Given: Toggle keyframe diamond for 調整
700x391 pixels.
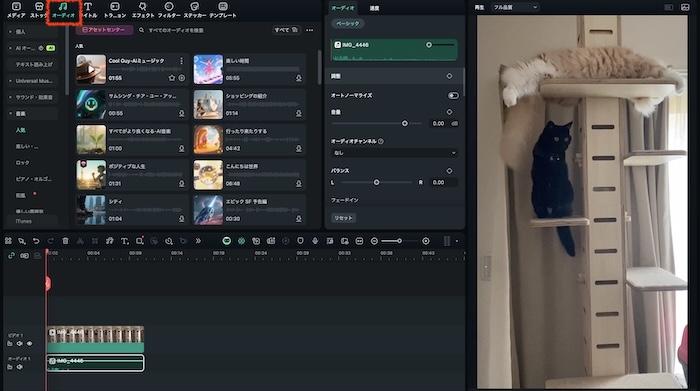Looking at the screenshot, I should pyautogui.click(x=449, y=76).
